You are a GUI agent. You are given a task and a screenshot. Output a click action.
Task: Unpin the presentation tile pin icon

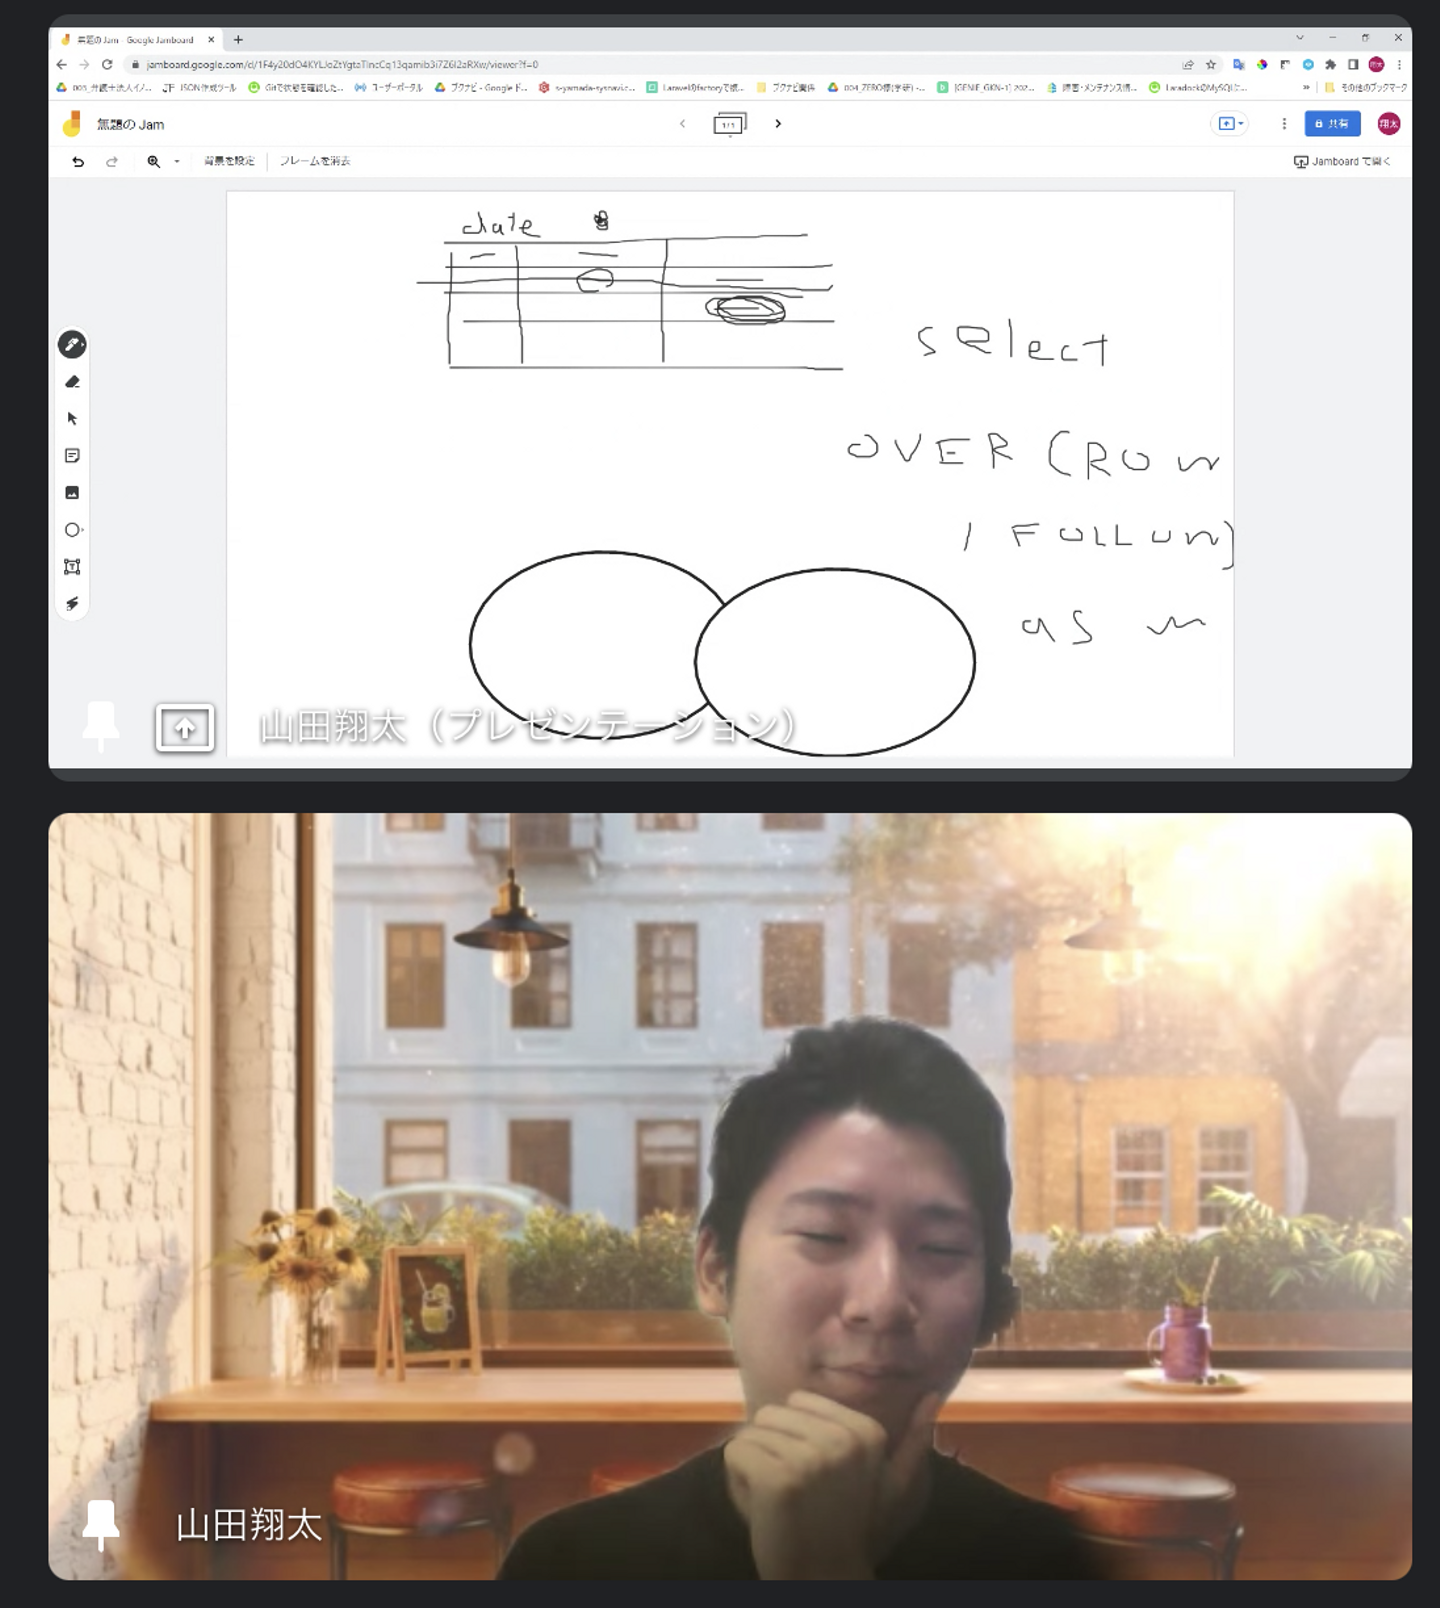(x=101, y=727)
